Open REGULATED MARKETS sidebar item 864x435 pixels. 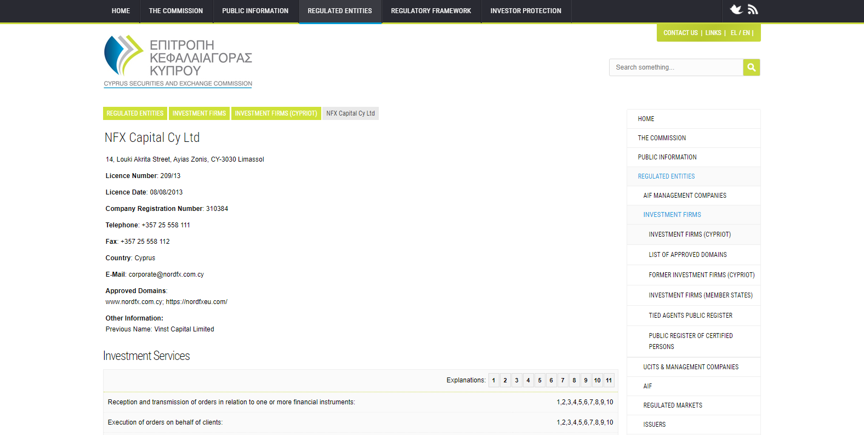pos(694,405)
